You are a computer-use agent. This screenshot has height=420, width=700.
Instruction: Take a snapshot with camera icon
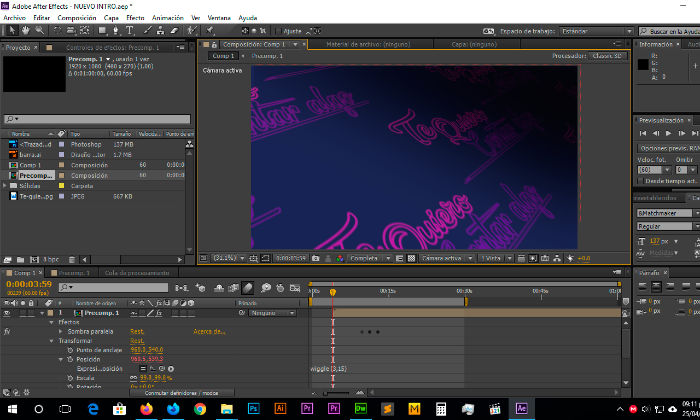click(316, 258)
